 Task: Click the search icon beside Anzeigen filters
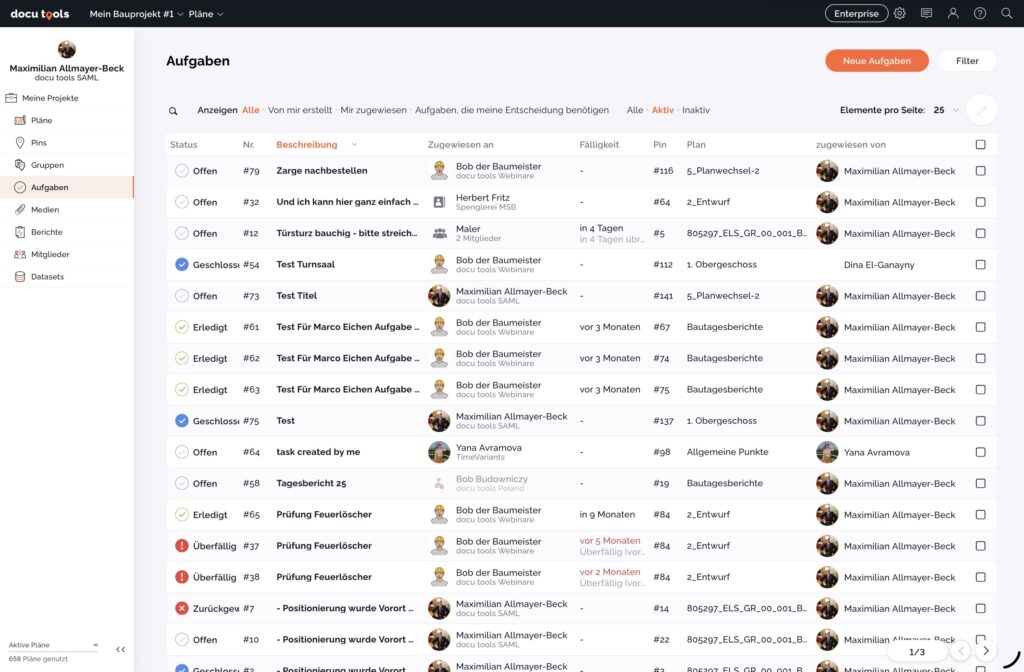point(173,111)
